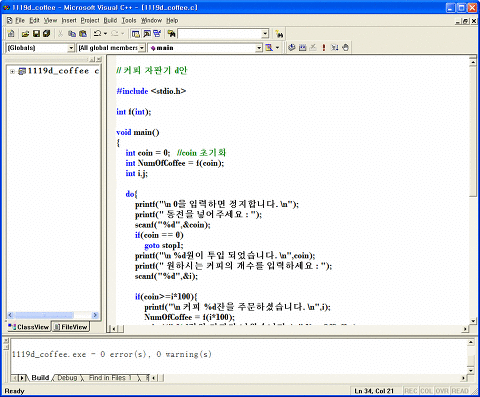480x397 pixels.
Task: Click the Open file folder icon
Action: (25, 34)
